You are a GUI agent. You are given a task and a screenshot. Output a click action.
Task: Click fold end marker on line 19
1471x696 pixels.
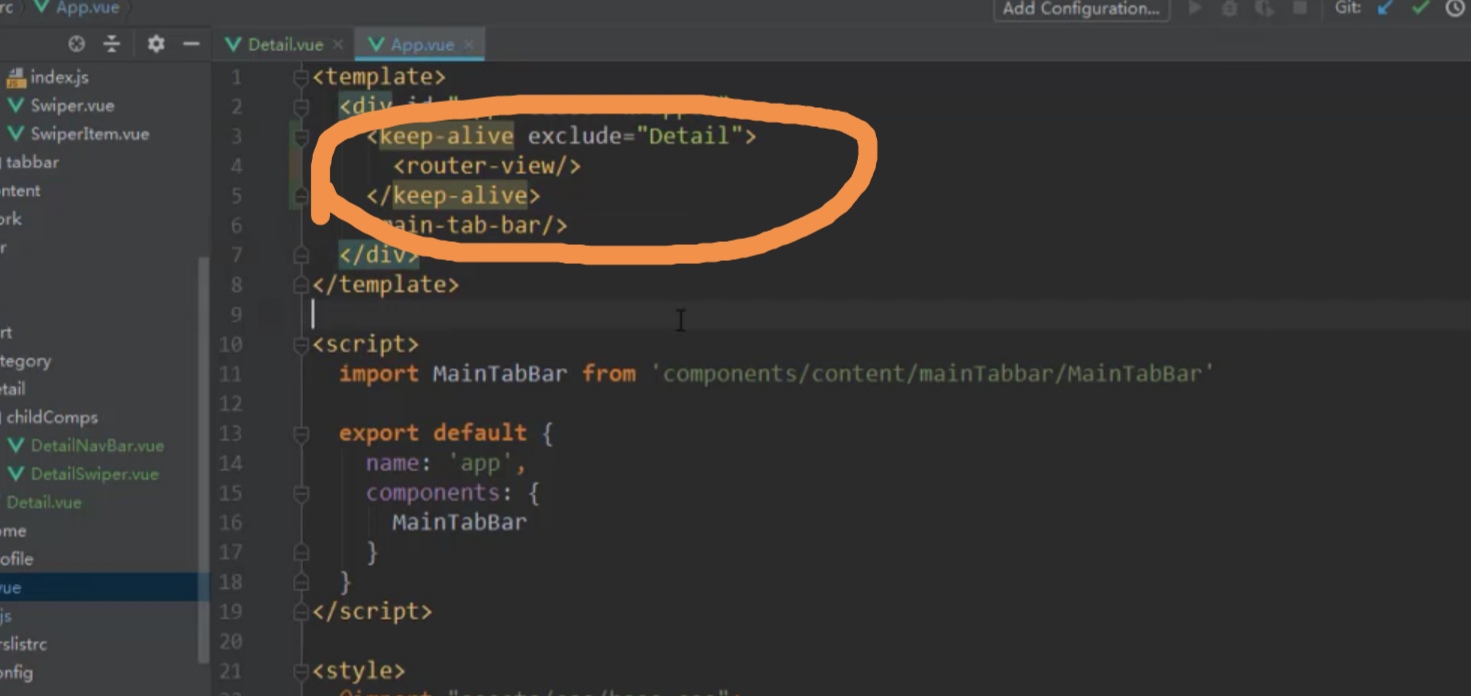pyautogui.click(x=300, y=611)
